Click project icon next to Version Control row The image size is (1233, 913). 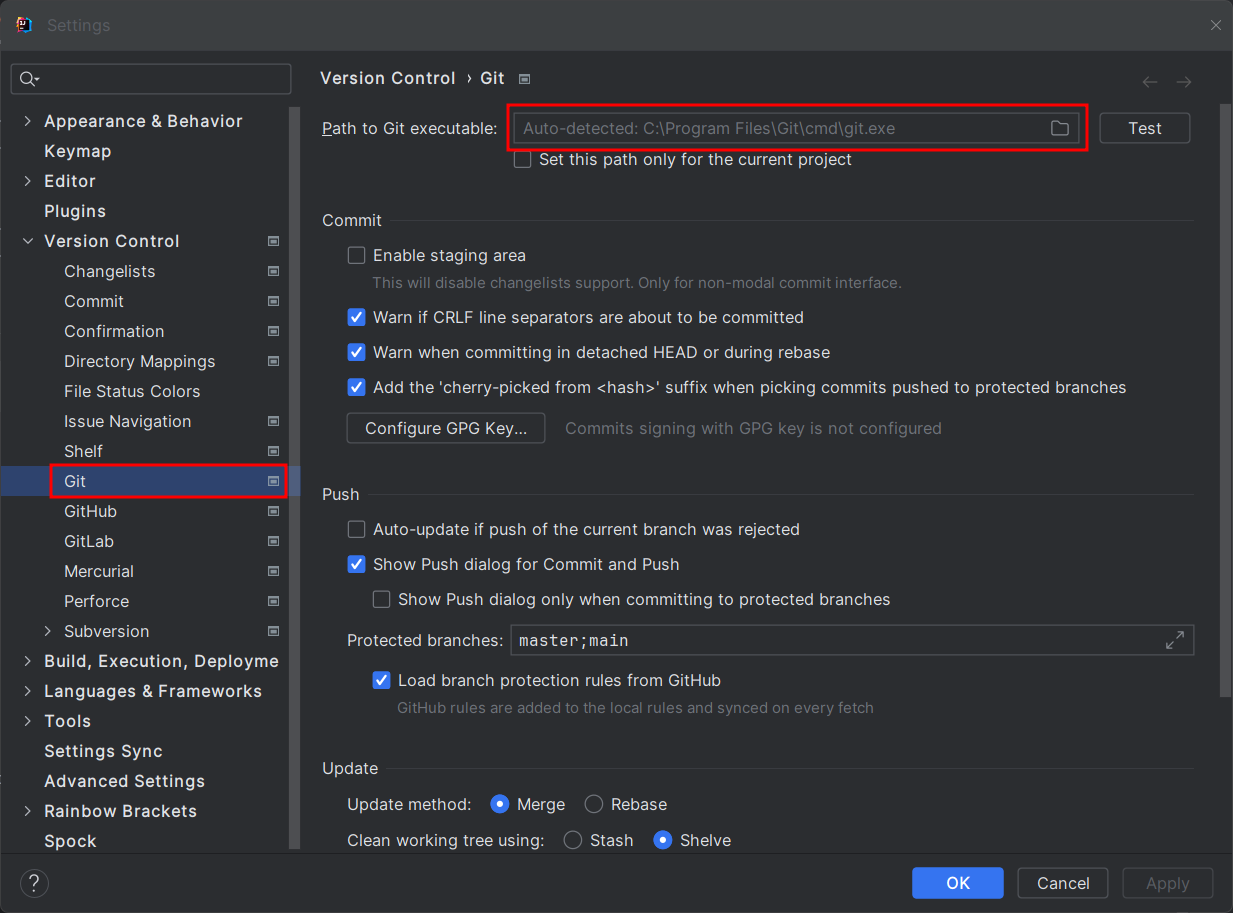pos(273,241)
